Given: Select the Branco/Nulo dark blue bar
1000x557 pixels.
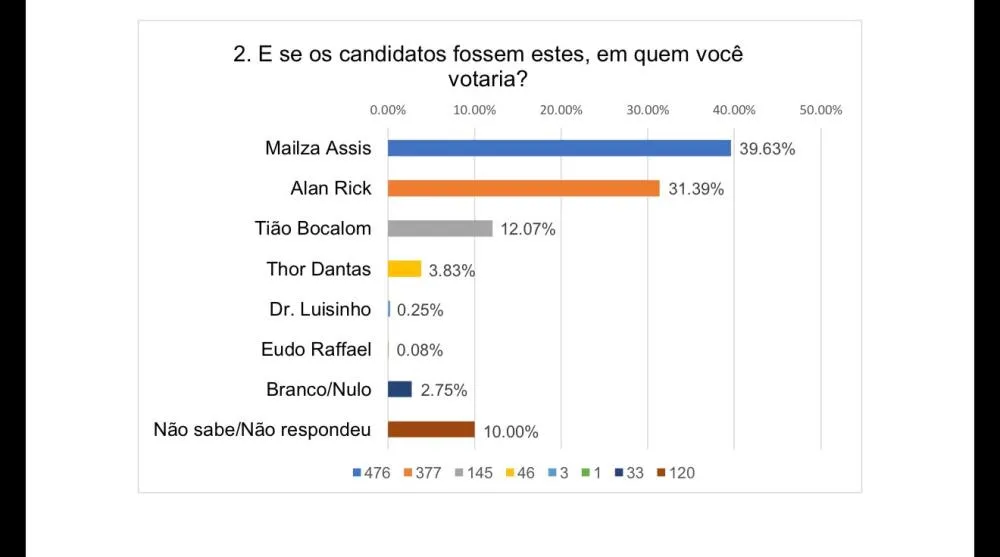Looking at the screenshot, I should 400,389.
